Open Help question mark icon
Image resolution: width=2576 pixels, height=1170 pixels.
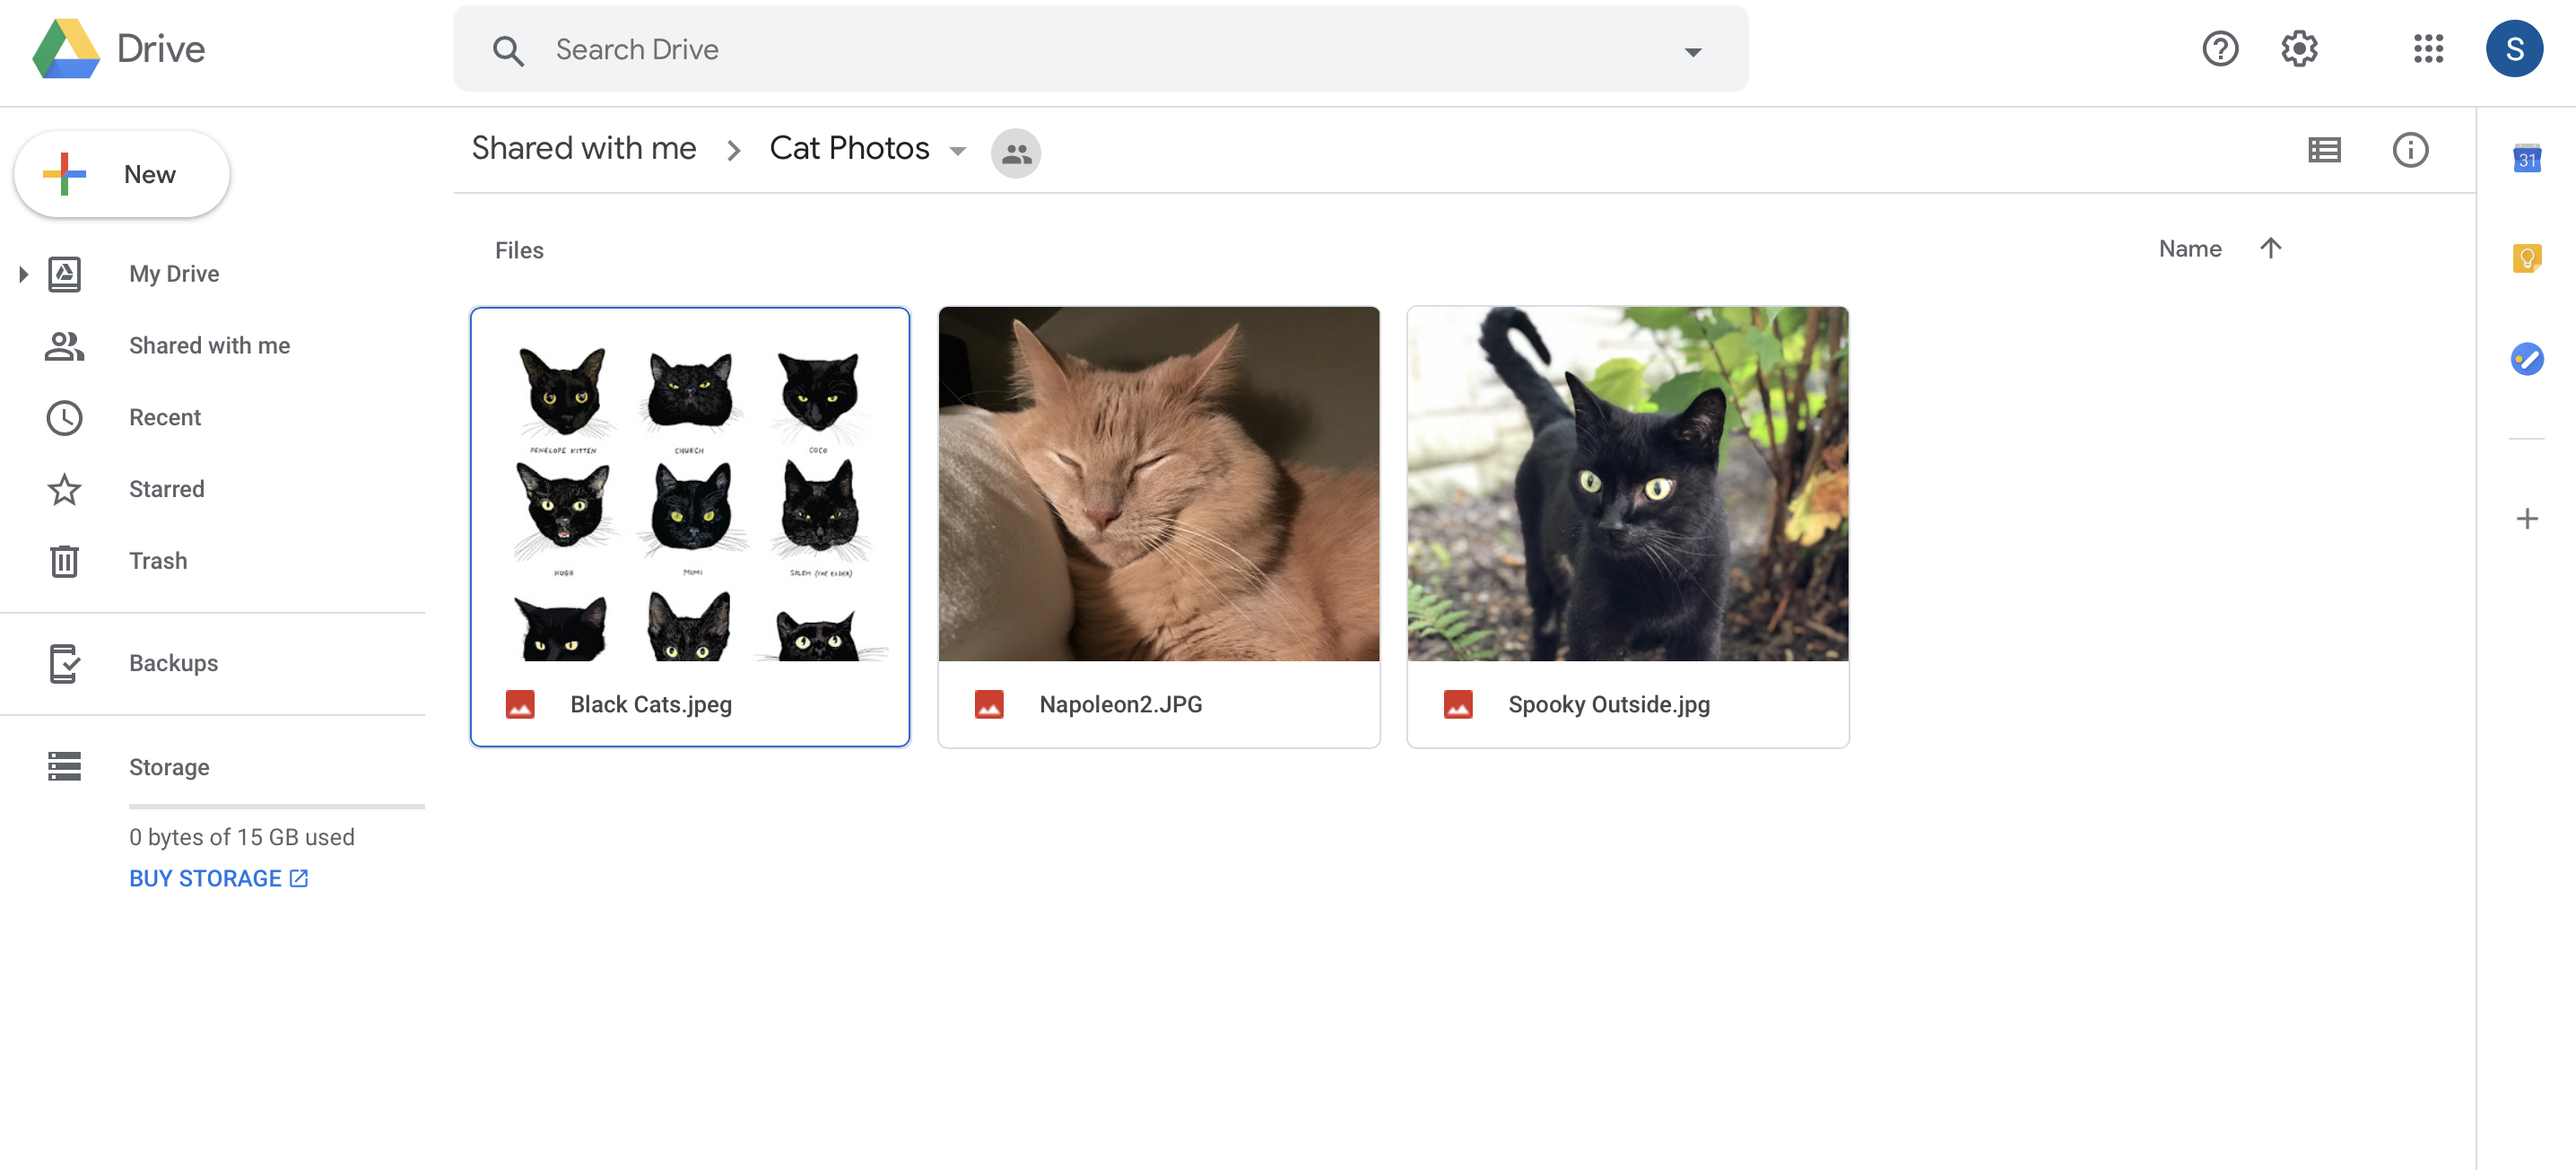2219,49
